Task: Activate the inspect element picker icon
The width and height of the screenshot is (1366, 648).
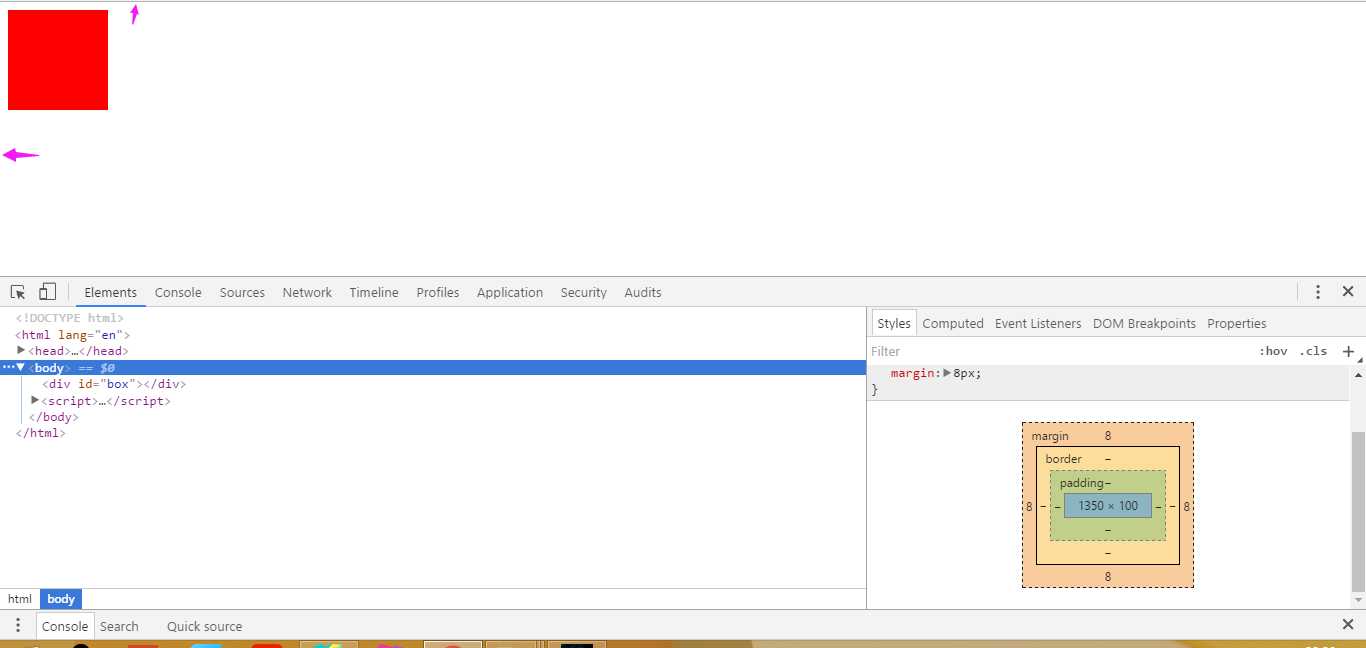Action: coord(18,292)
